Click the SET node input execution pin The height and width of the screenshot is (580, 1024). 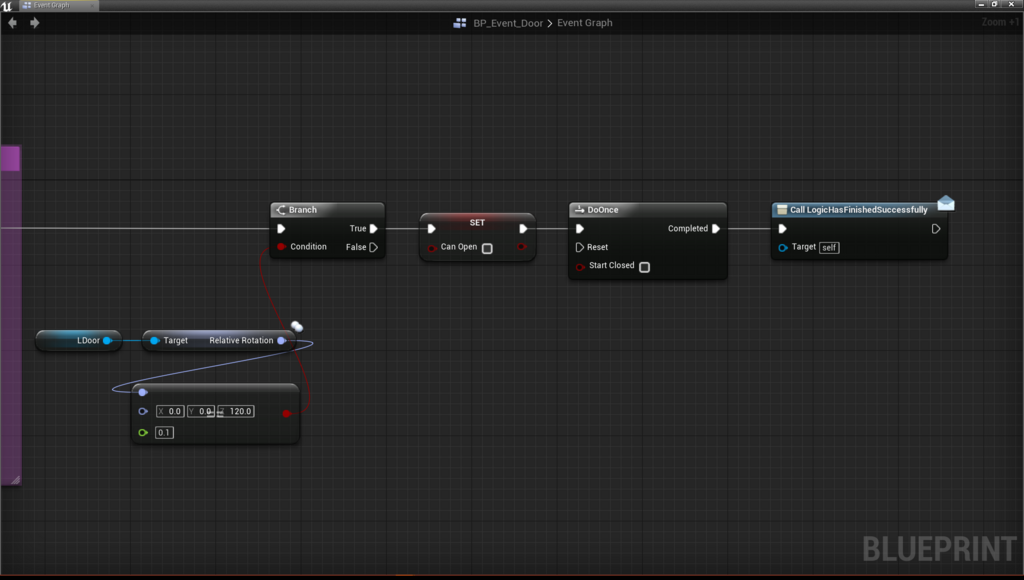tap(431, 229)
